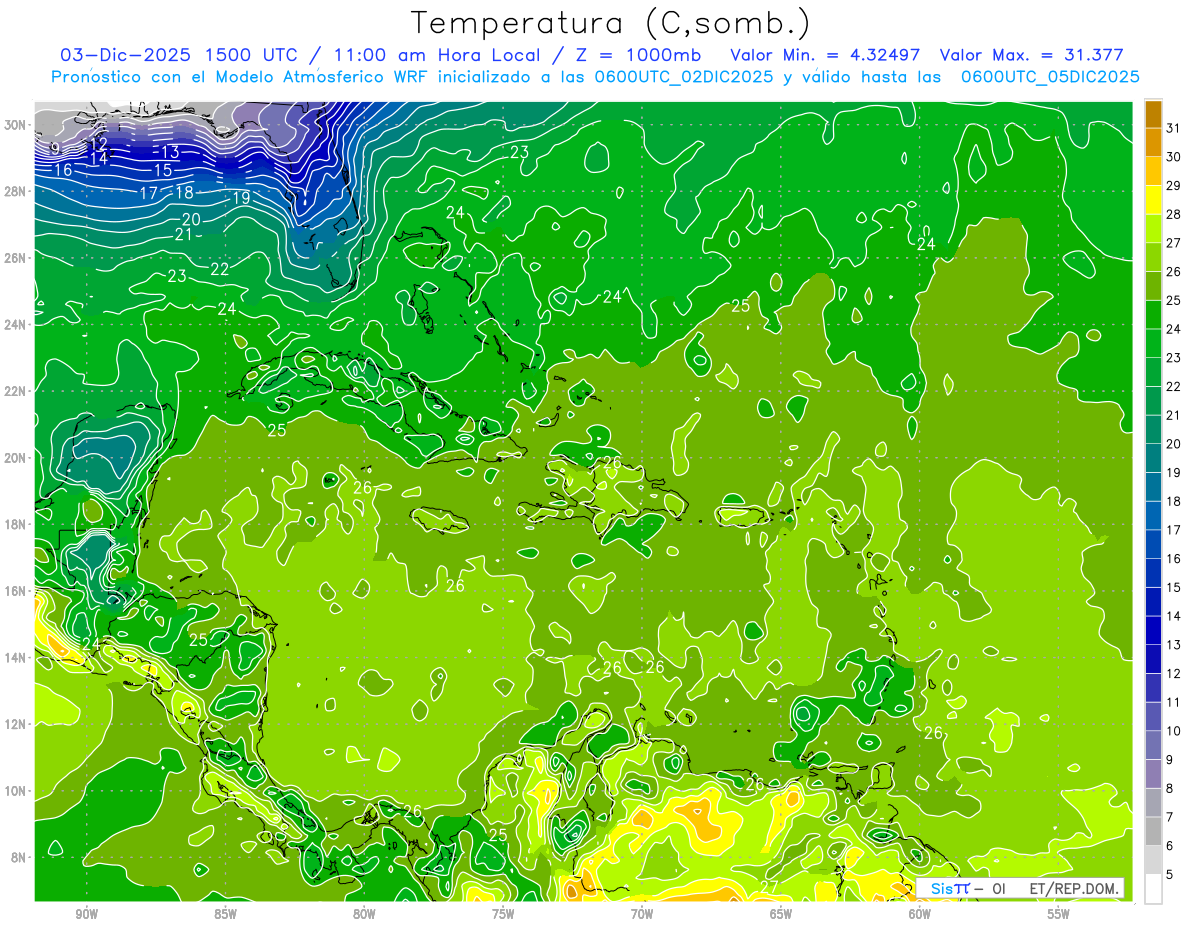Click the contour label '17' on the map
Viewport: 1200px width, 927px height.
click(149, 193)
